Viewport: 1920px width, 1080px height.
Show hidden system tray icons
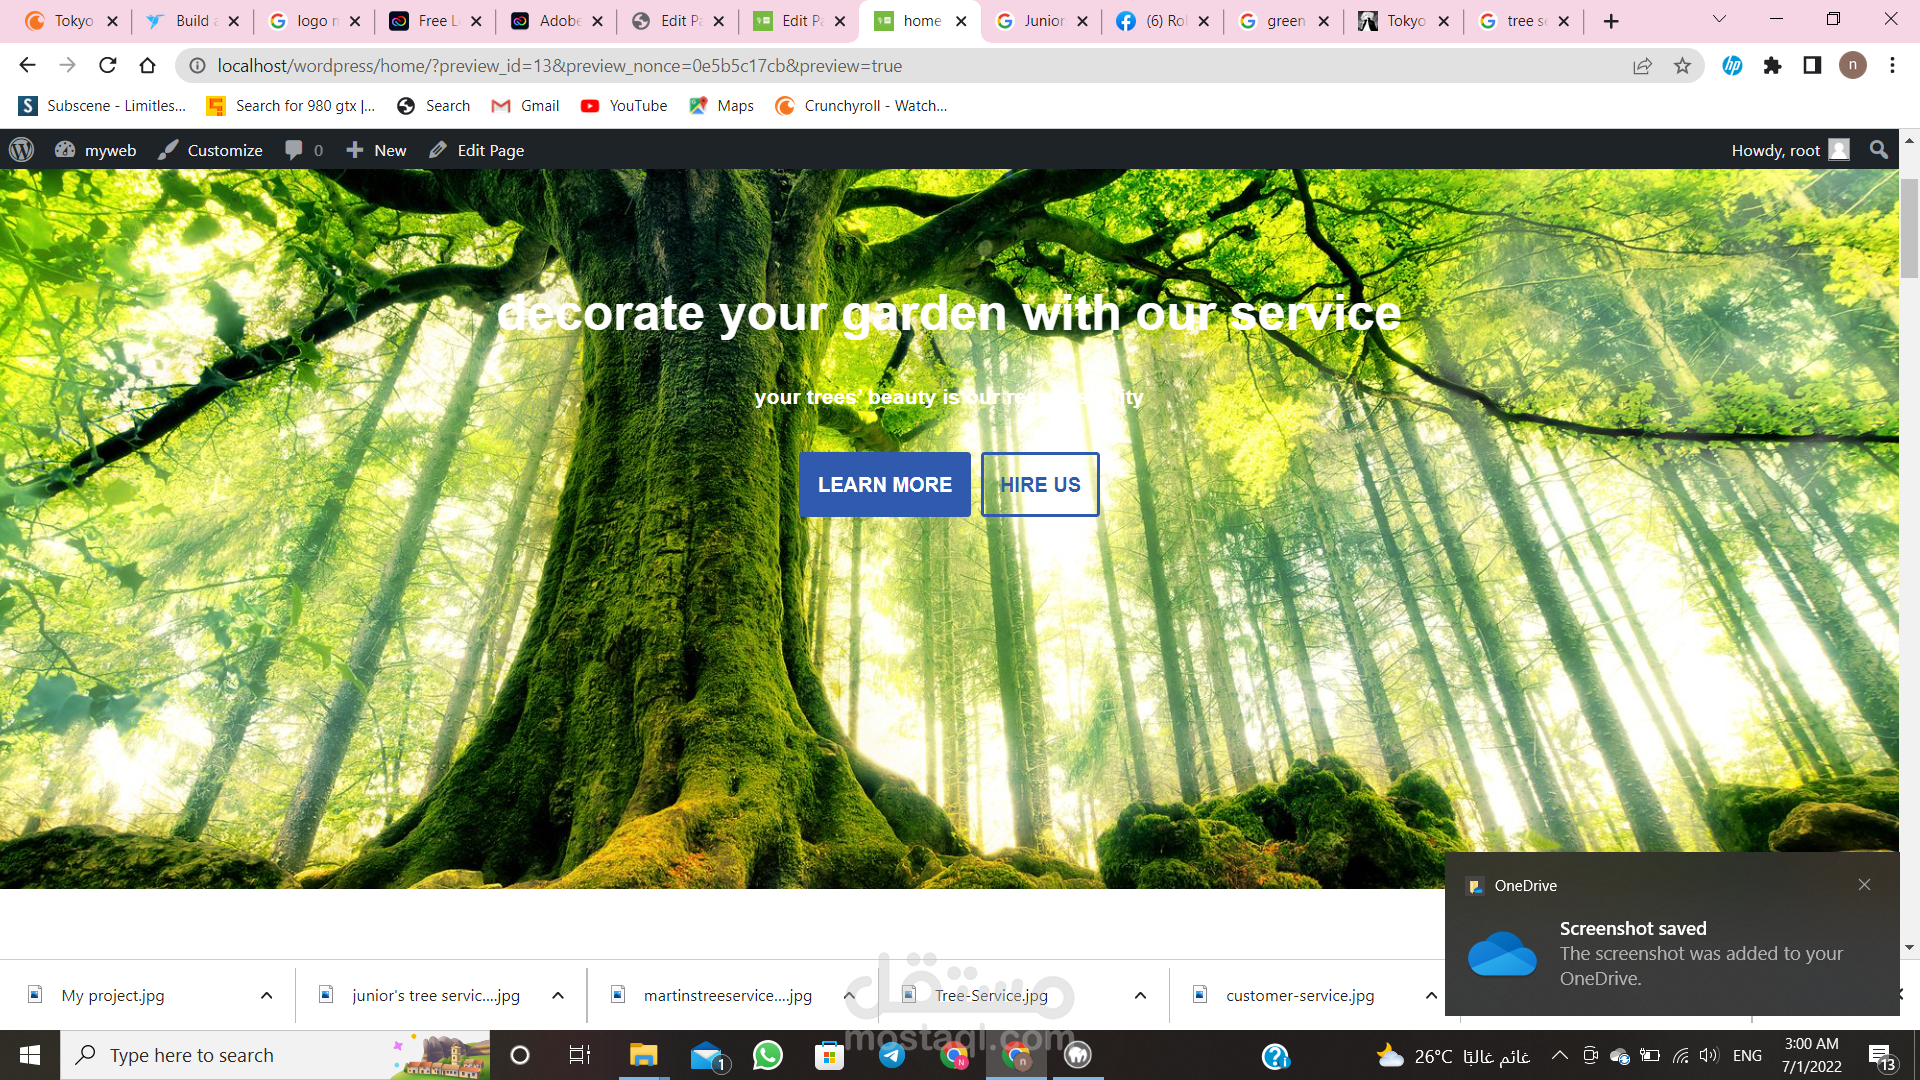[x=1559, y=1055]
